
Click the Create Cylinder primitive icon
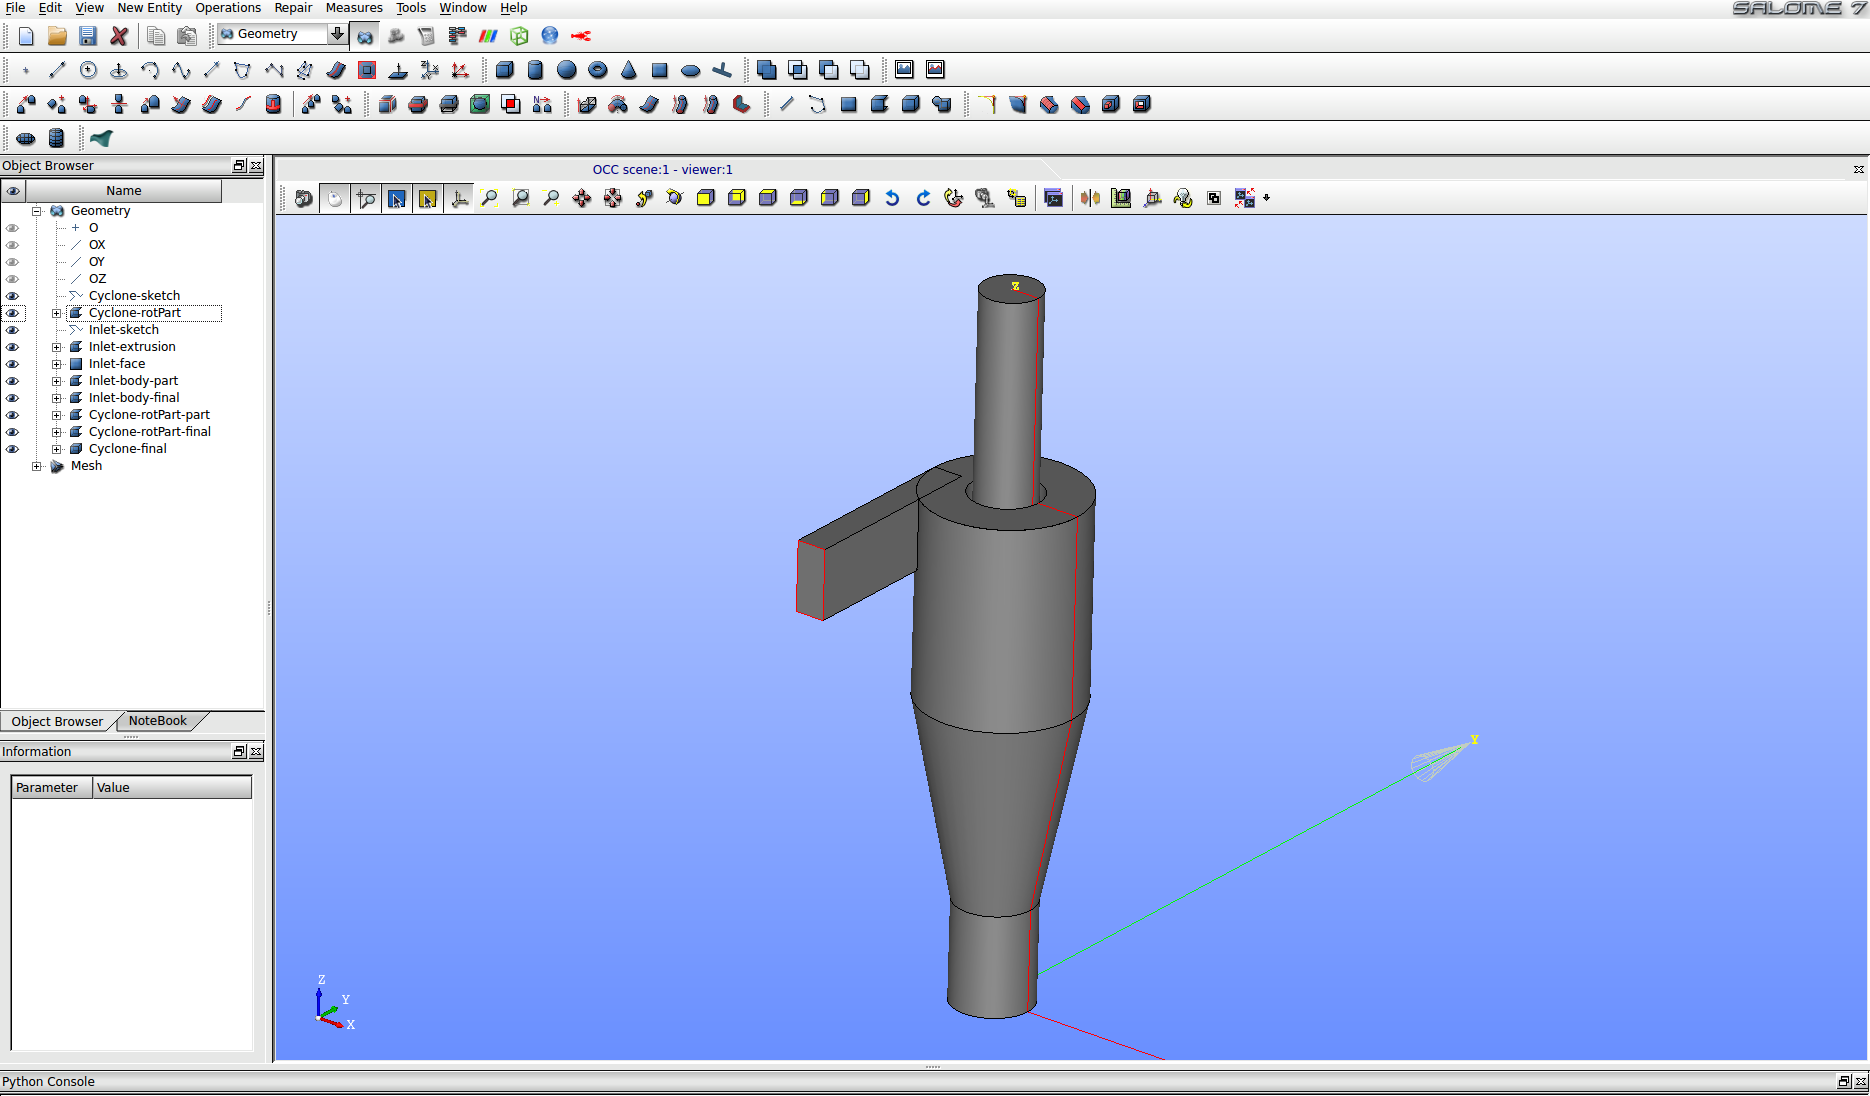535,70
